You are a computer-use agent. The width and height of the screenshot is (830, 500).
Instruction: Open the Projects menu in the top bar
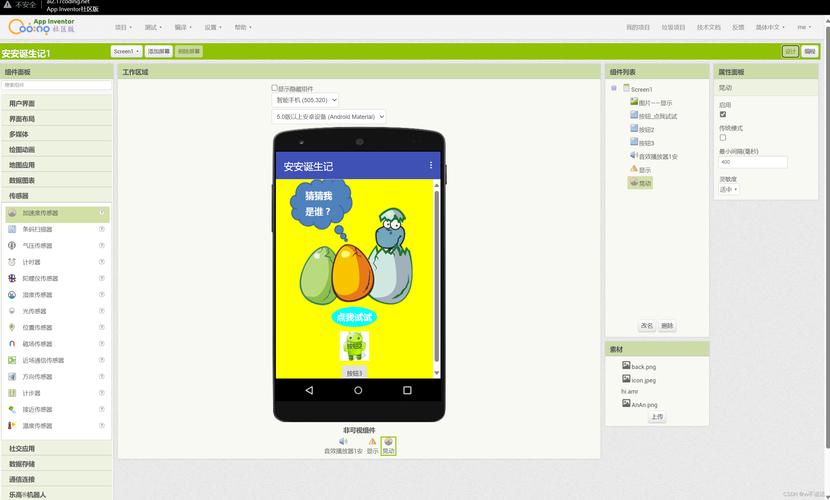tap(123, 28)
